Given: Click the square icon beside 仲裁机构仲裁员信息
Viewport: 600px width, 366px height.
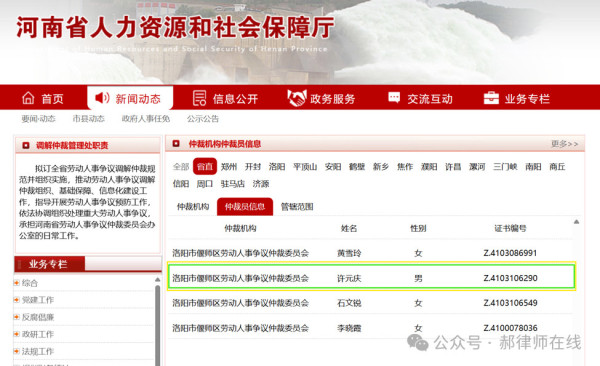Looking at the screenshot, I should [x=176, y=144].
